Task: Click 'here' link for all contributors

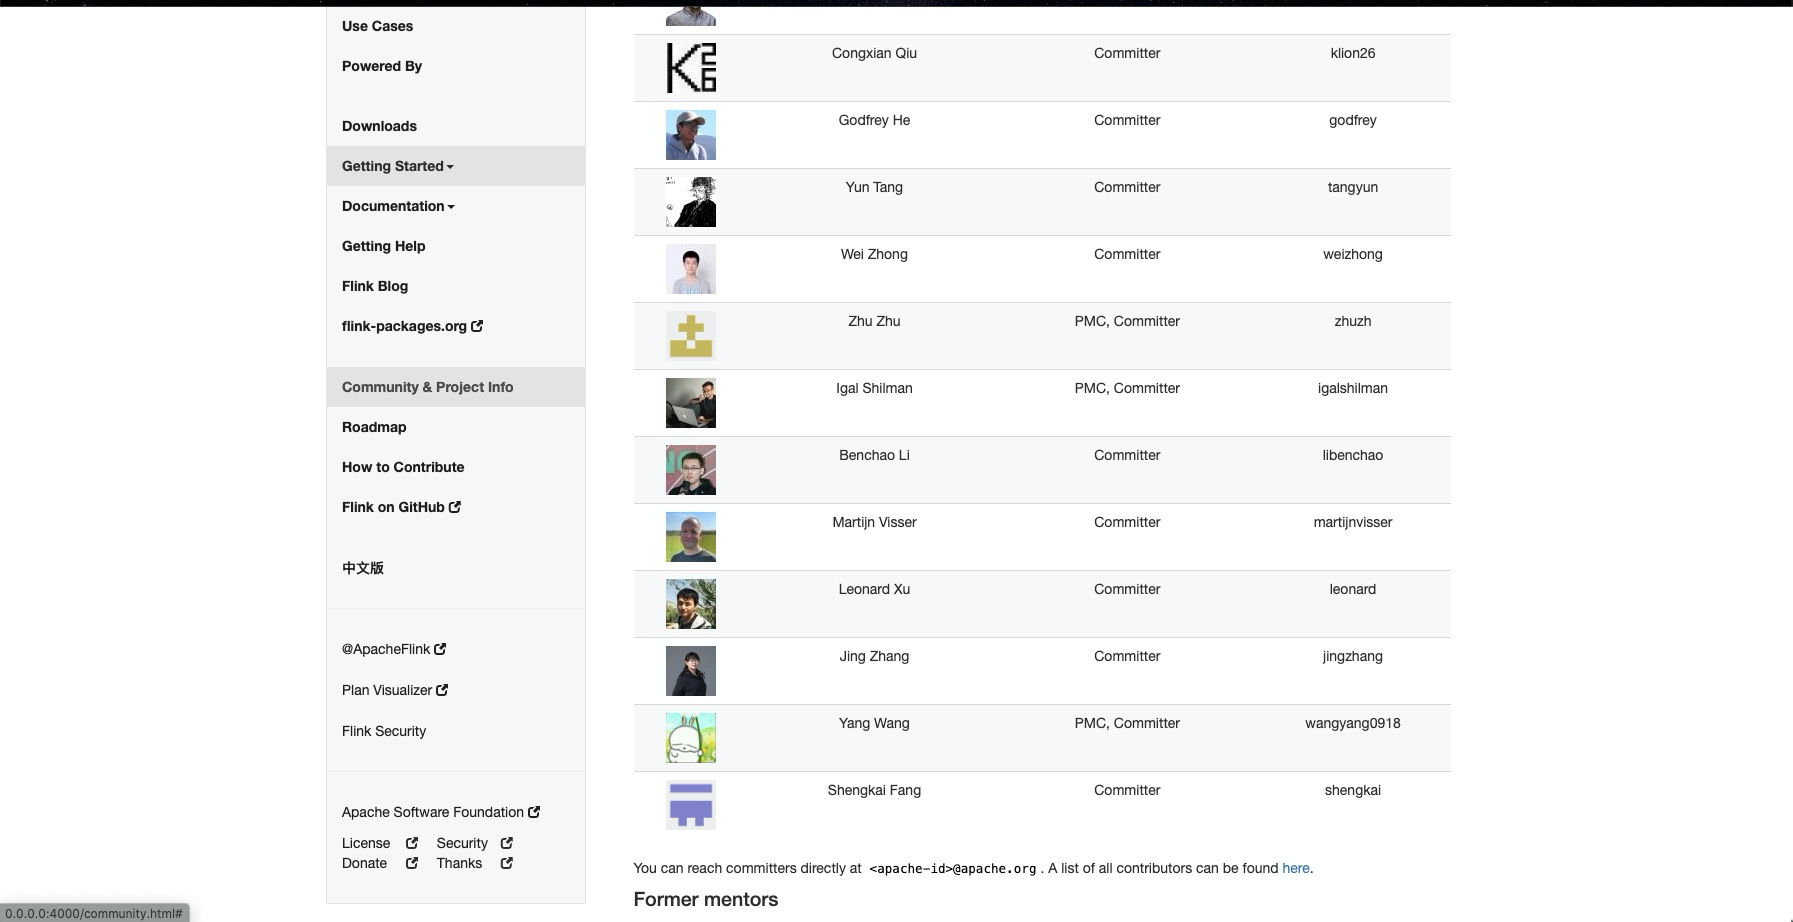Action: point(1296,868)
